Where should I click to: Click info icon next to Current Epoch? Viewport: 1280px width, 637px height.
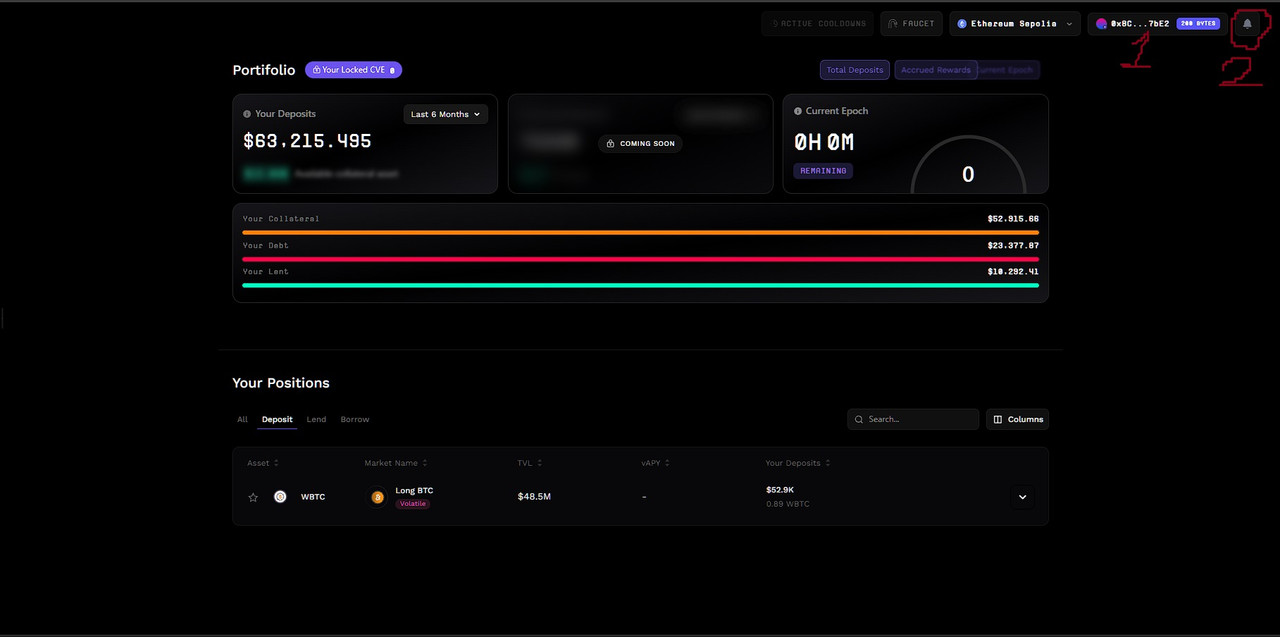coord(798,111)
